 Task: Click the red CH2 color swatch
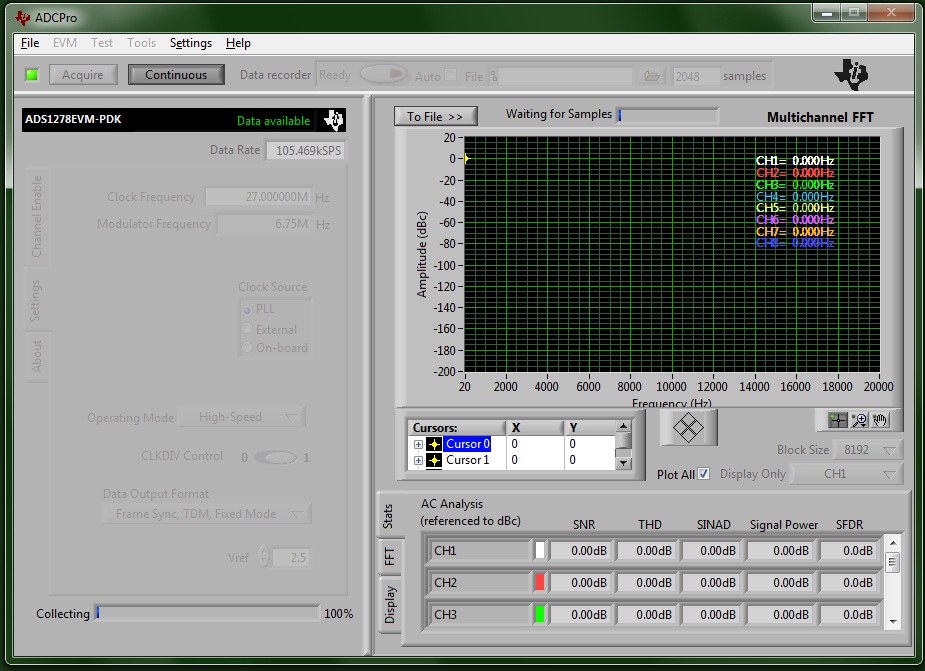[540, 582]
